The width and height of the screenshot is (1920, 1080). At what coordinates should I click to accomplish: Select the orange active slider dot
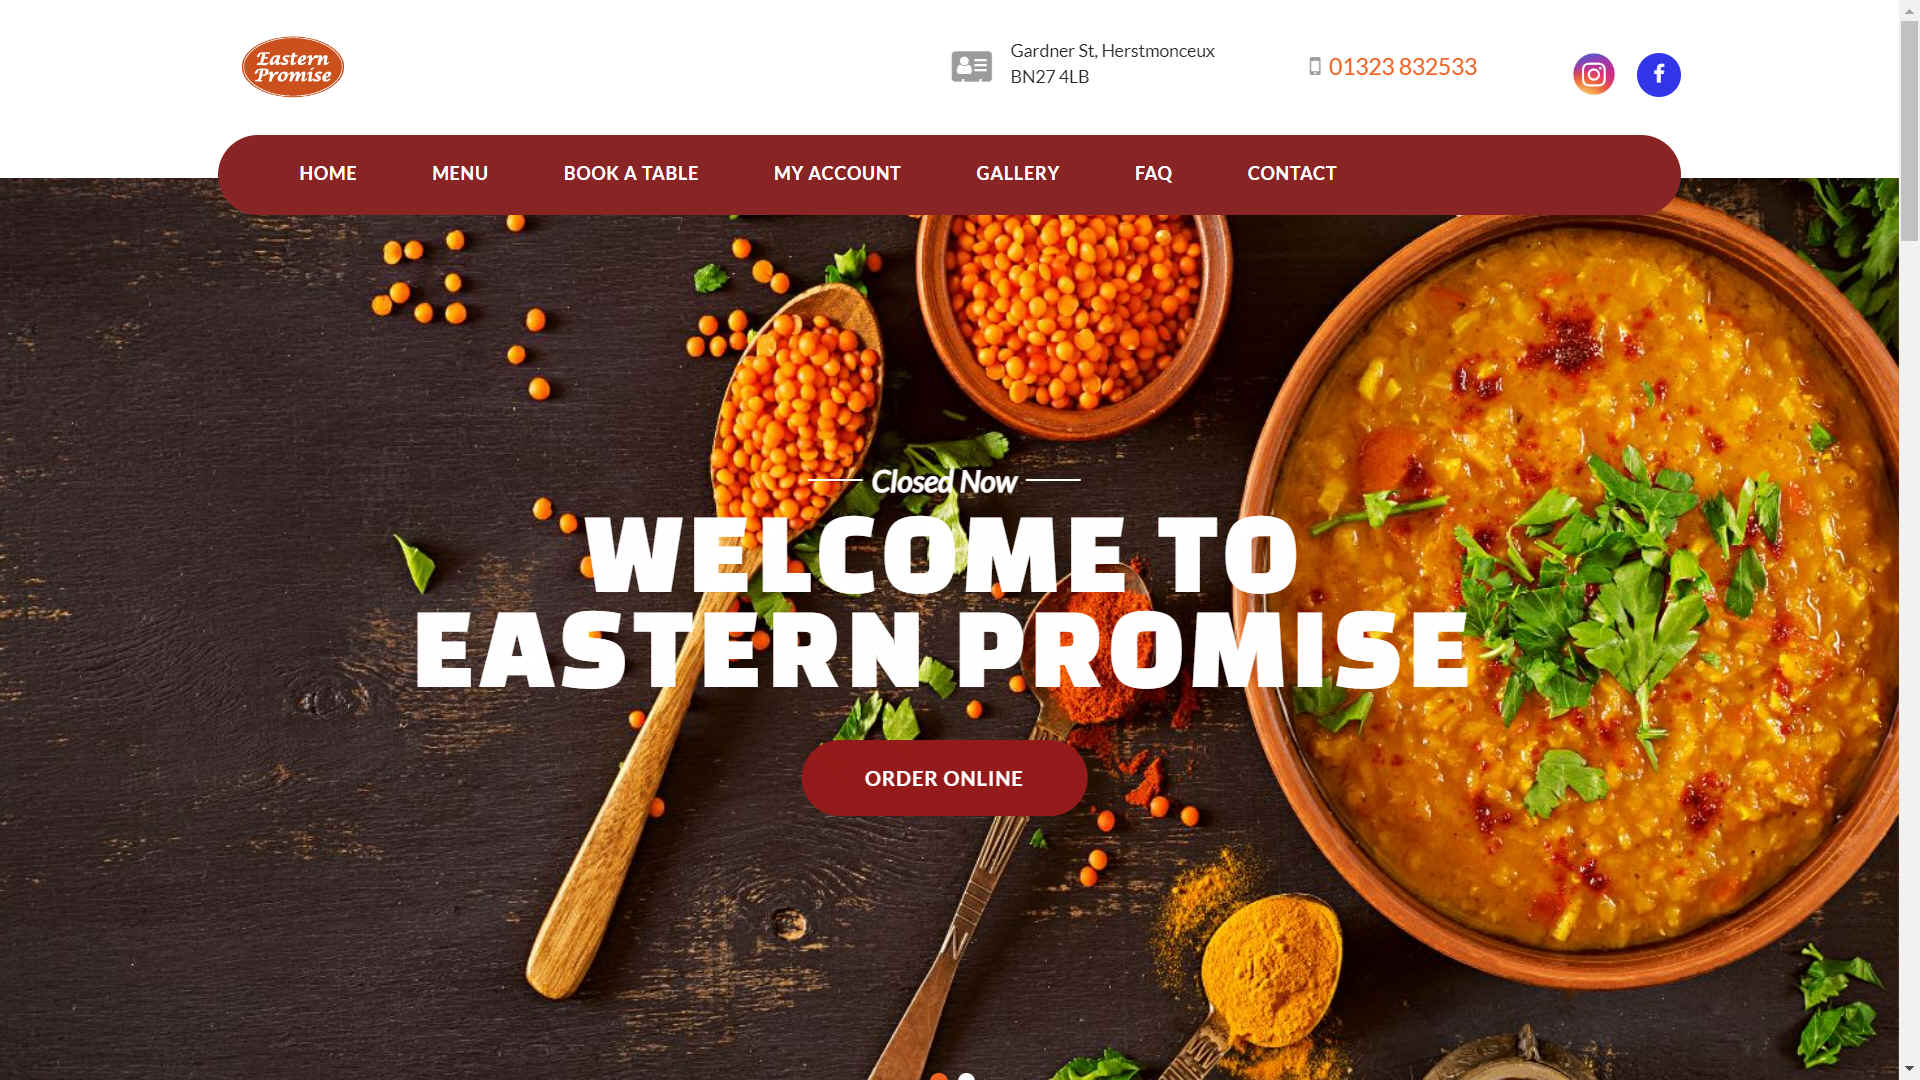939,1077
